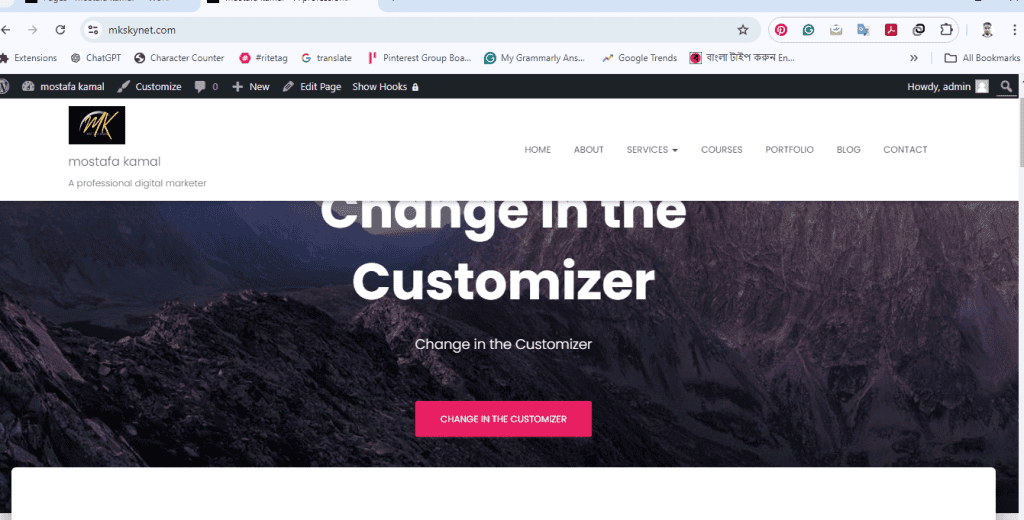The height and width of the screenshot is (520, 1024).
Task: Bookmark this page with star icon
Action: (x=743, y=29)
